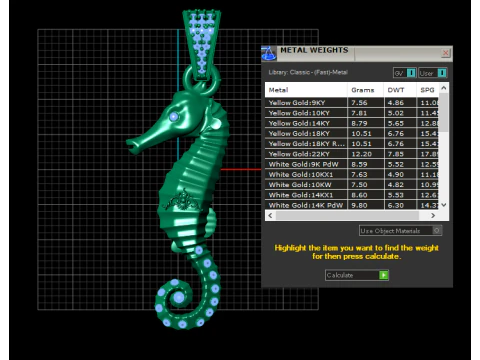The height and width of the screenshot is (360, 480).
Task: Click the 8.59 grams cell
Action: (365, 164)
